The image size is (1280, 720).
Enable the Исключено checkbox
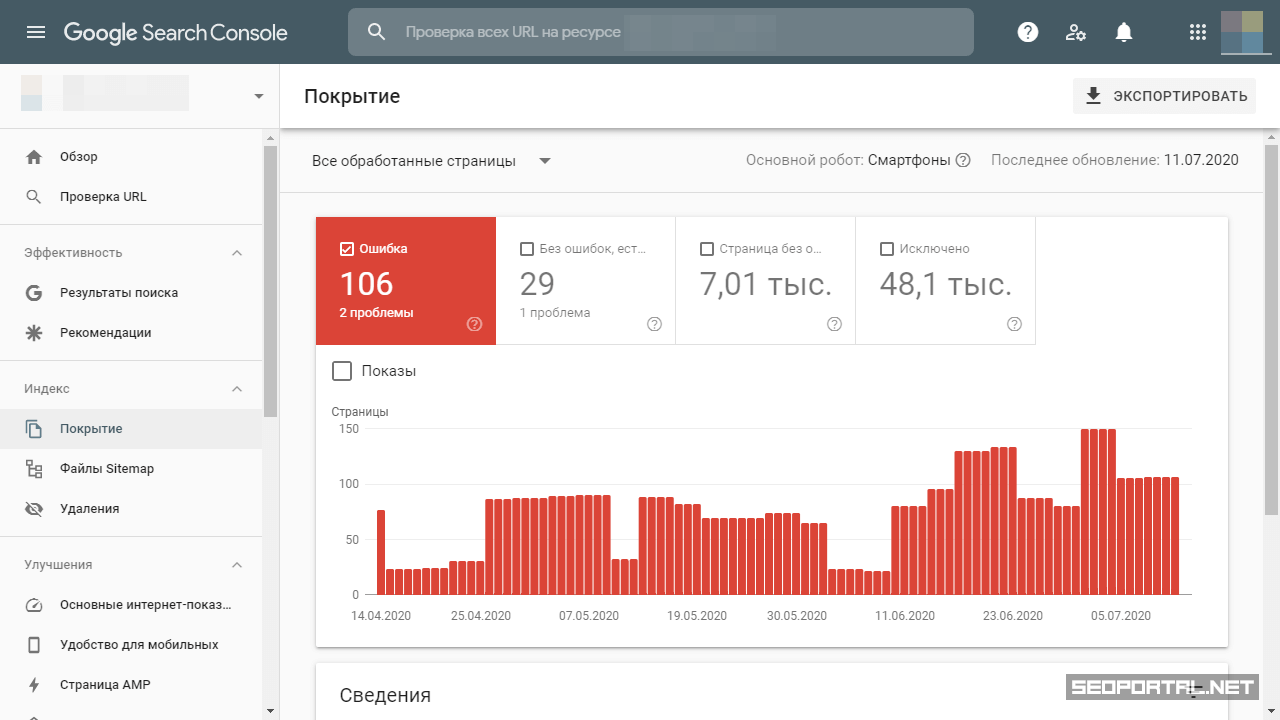(886, 249)
